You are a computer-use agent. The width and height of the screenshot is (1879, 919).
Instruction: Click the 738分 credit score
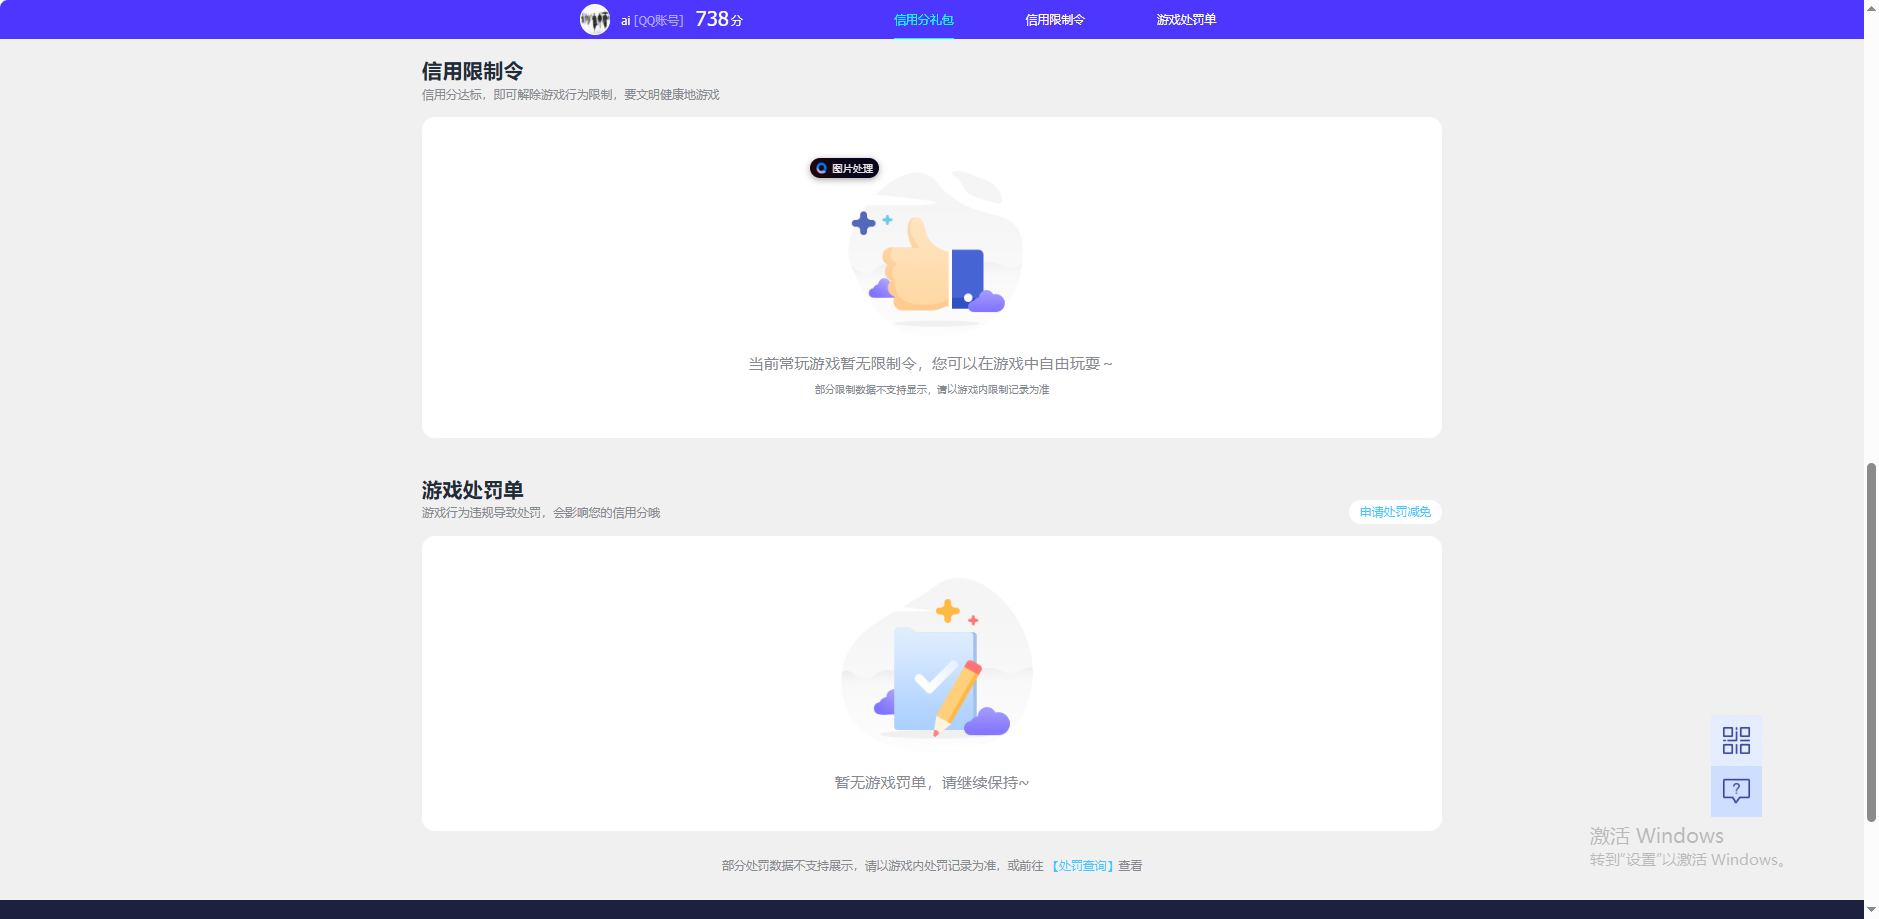click(719, 19)
